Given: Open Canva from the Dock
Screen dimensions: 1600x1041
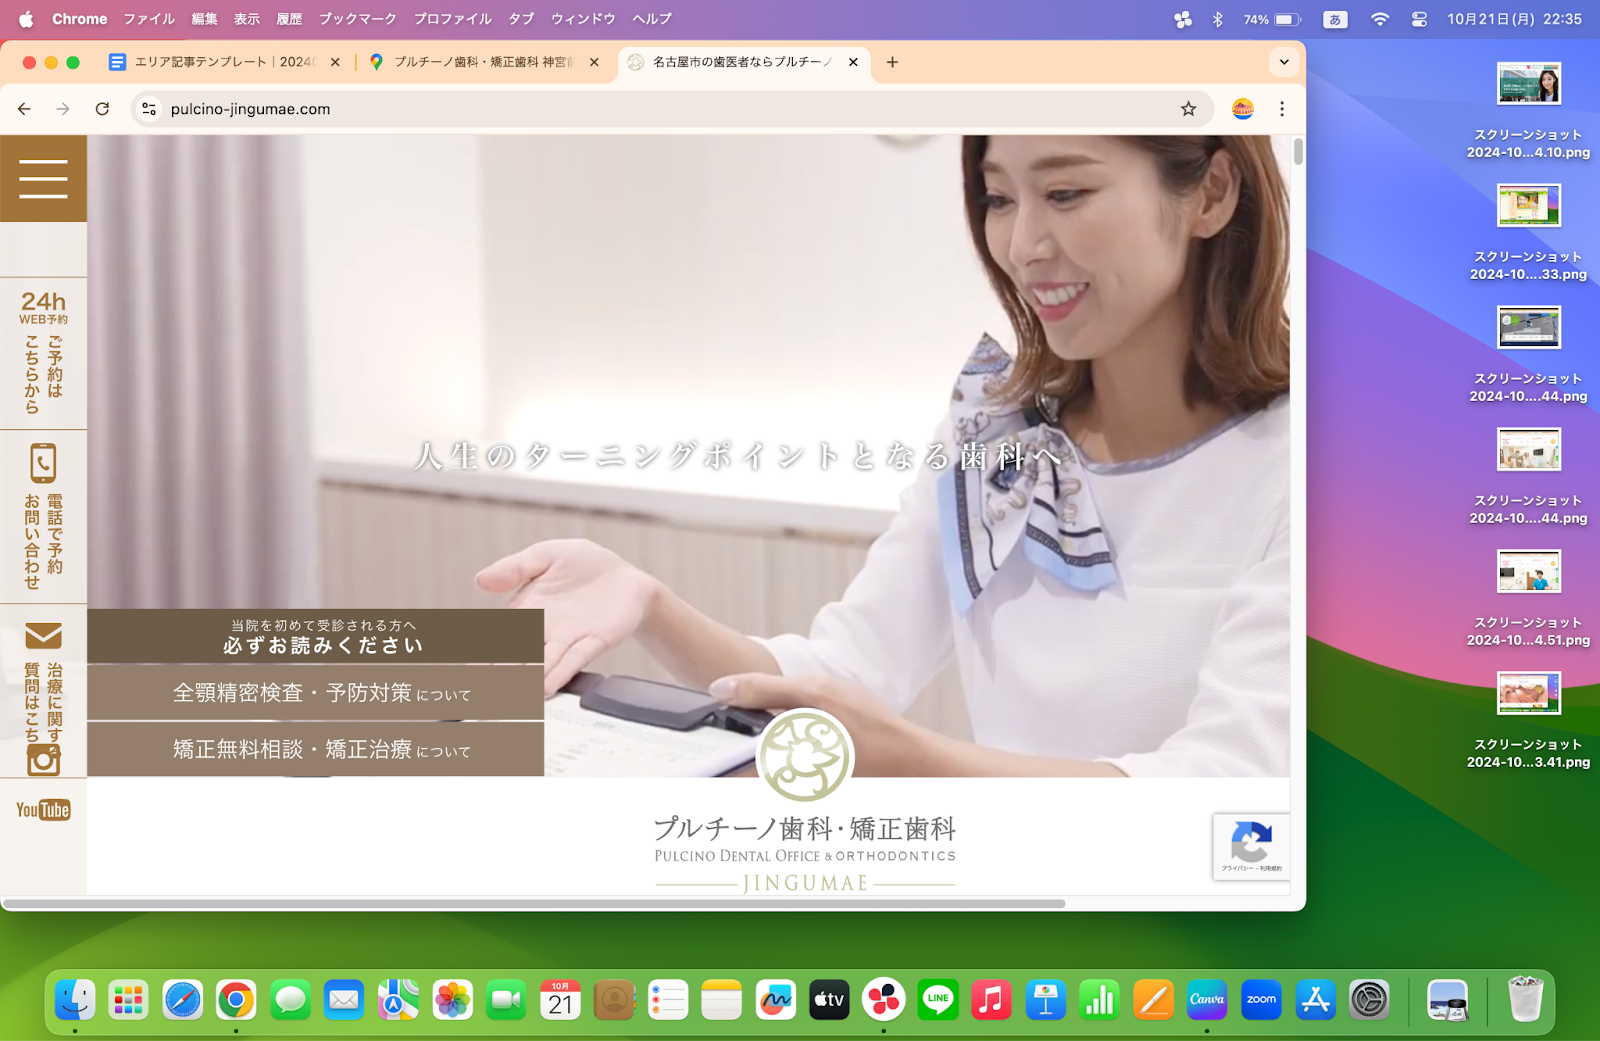Looking at the screenshot, I should (x=1207, y=999).
